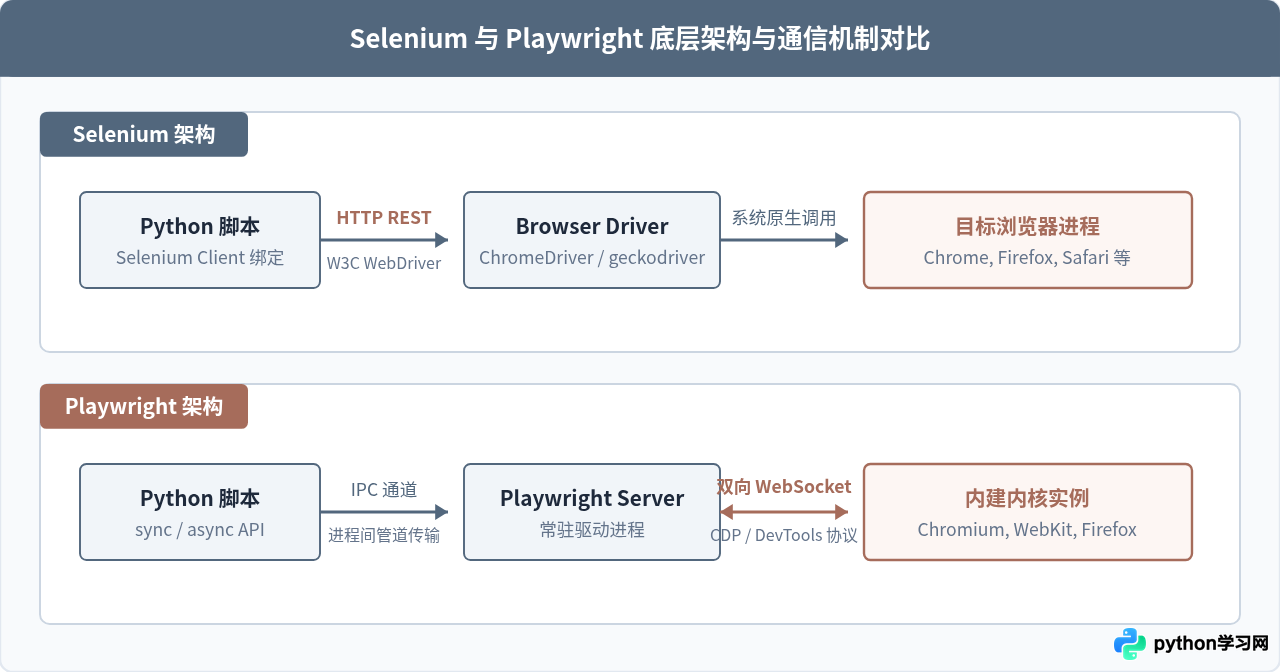Image resolution: width=1280 pixels, height=672 pixels.
Task: Click the python学习网 text
Action: click(x=1211, y=644)
